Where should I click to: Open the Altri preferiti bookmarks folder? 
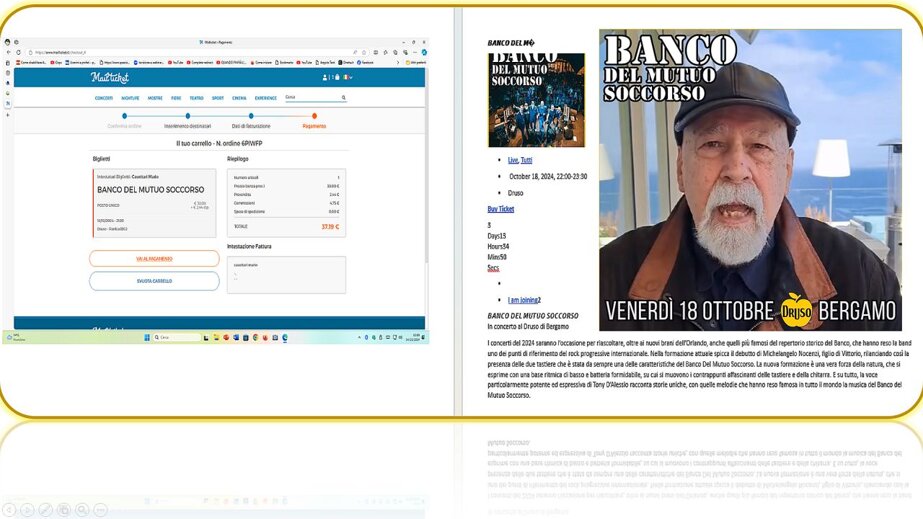click(x=416, y=62)
